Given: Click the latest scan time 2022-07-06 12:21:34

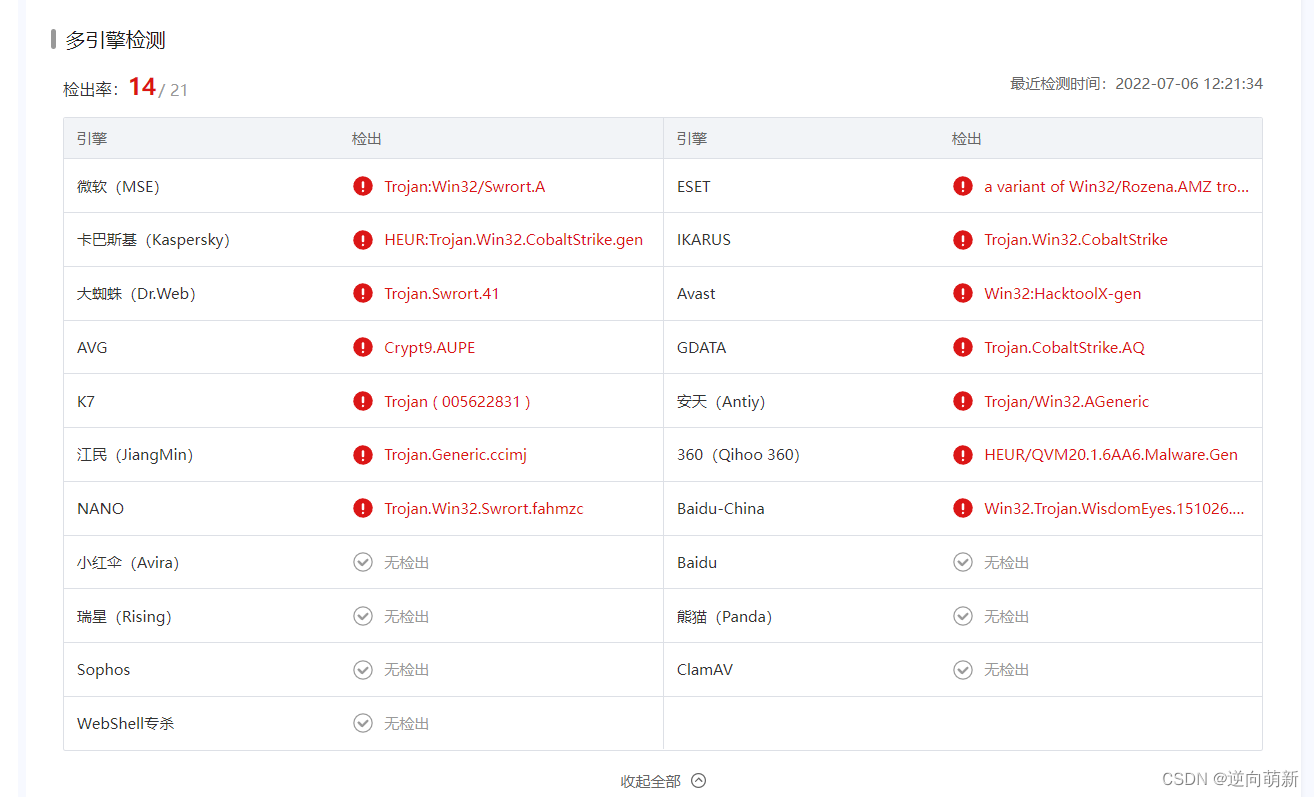Looking at the screenshot, I should (x=1189, y=84).
